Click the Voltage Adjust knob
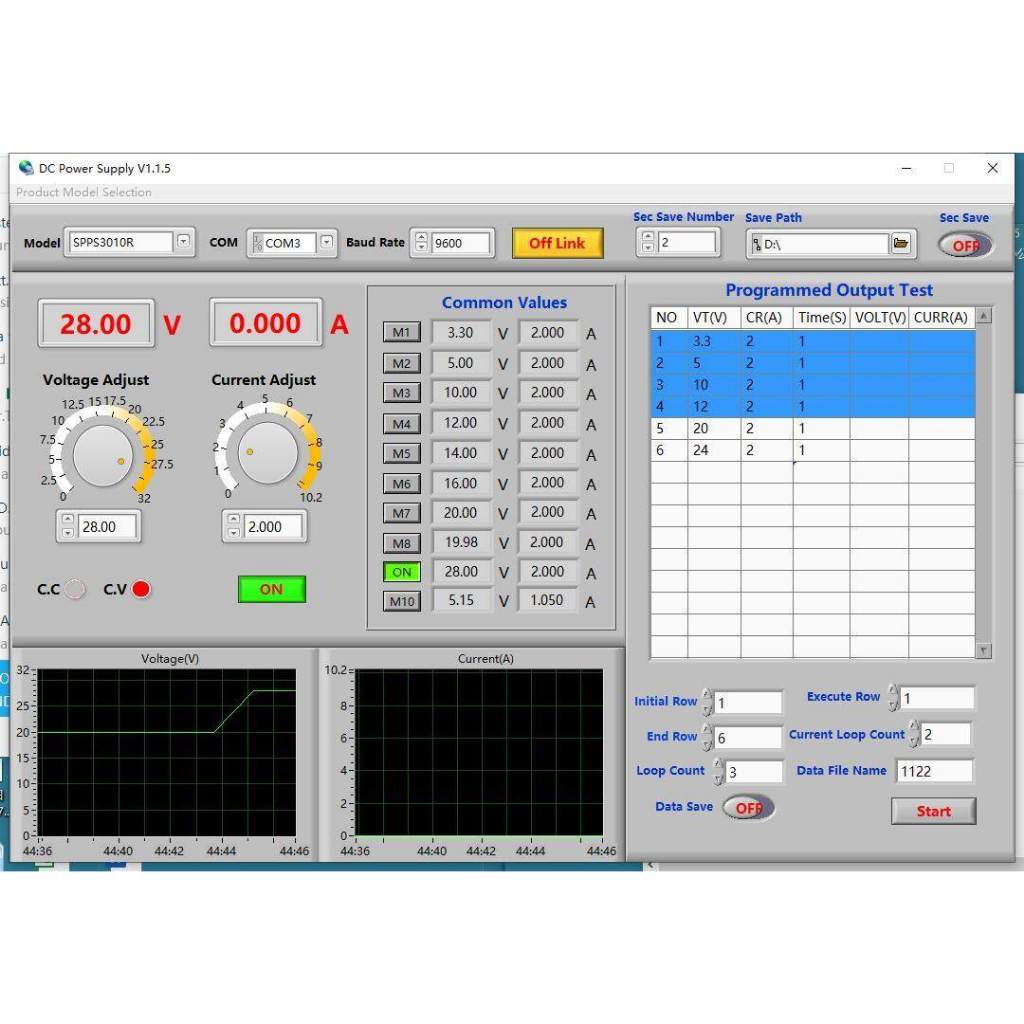The height and width of the screenshot is (1024, 1024). [x=103, y=456]
